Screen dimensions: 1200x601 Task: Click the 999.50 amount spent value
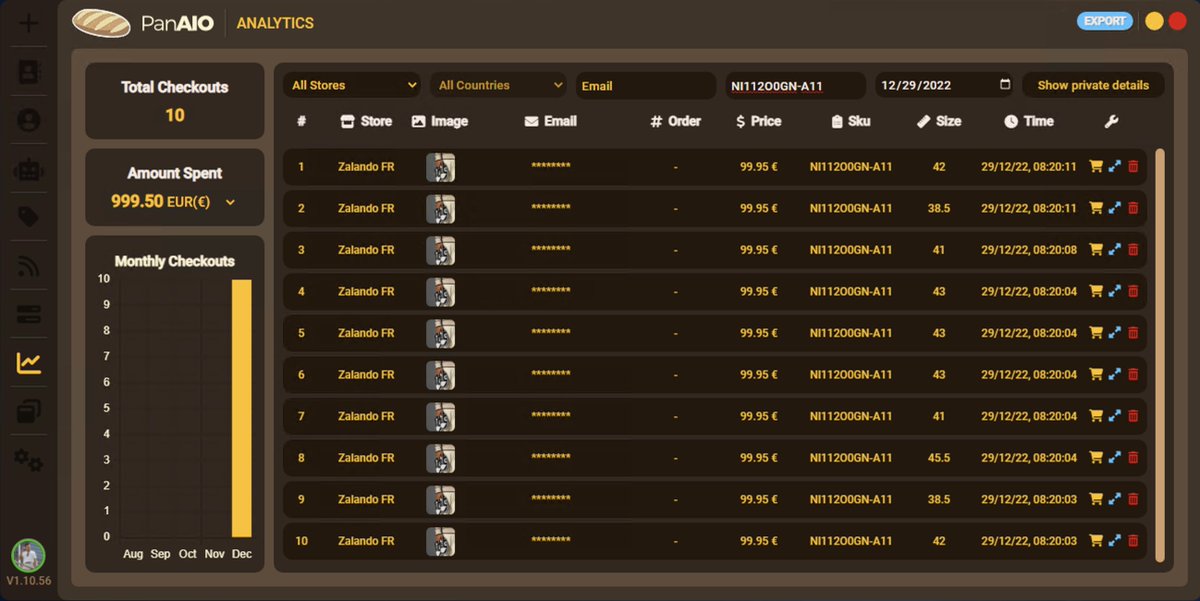click(x=137, y=201)
